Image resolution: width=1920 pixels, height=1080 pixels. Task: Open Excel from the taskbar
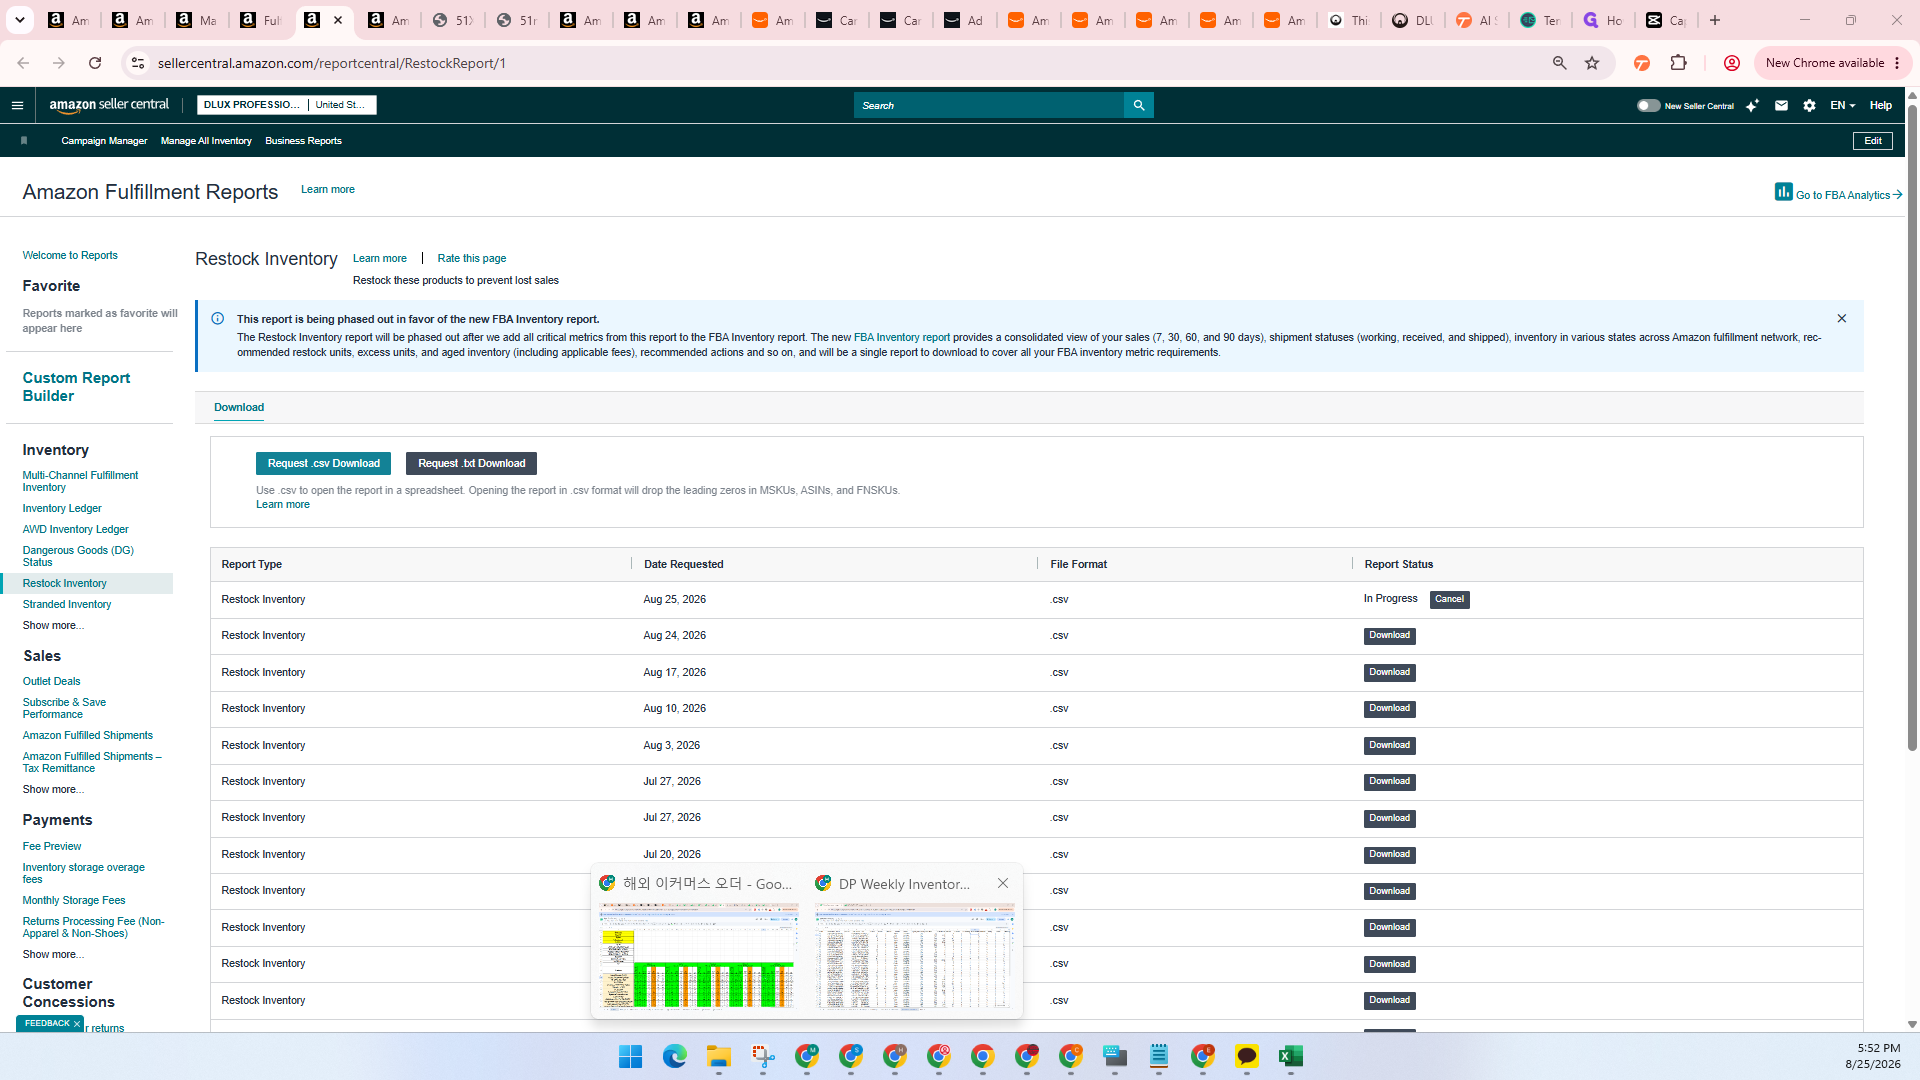pyautogui.click(x=1291, y=1056)
